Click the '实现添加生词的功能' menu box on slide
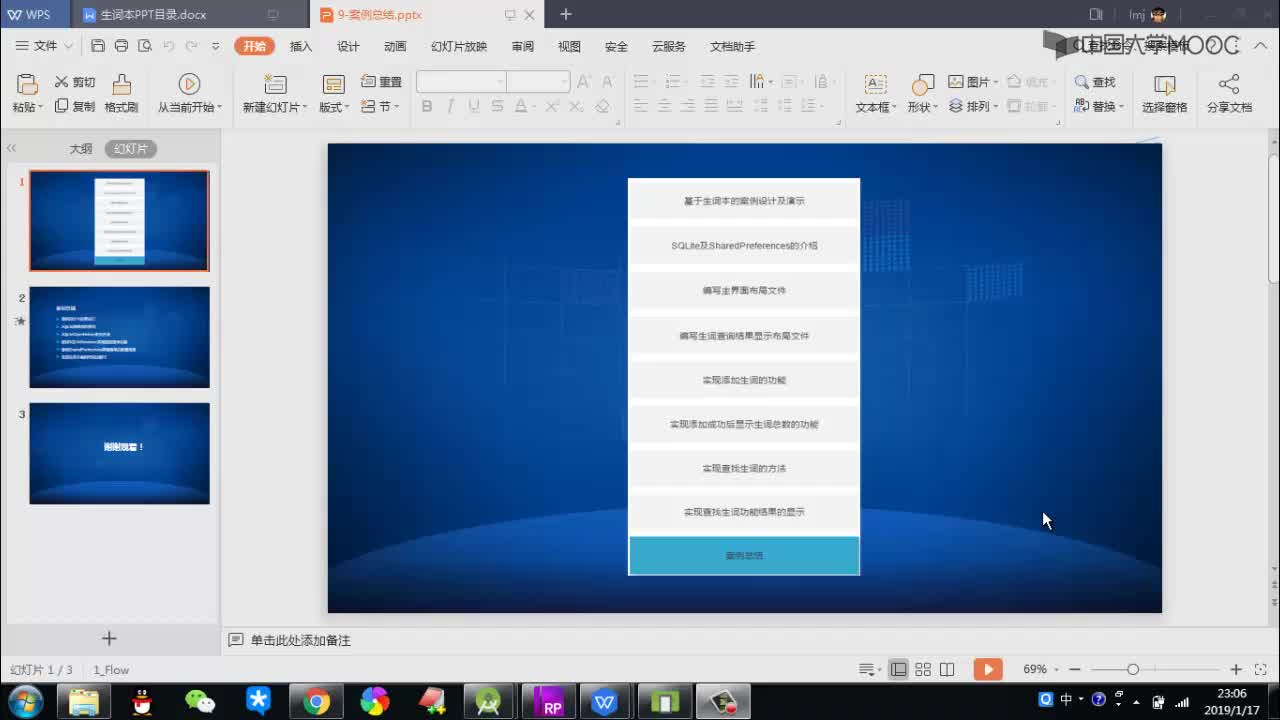 point(744,380)
